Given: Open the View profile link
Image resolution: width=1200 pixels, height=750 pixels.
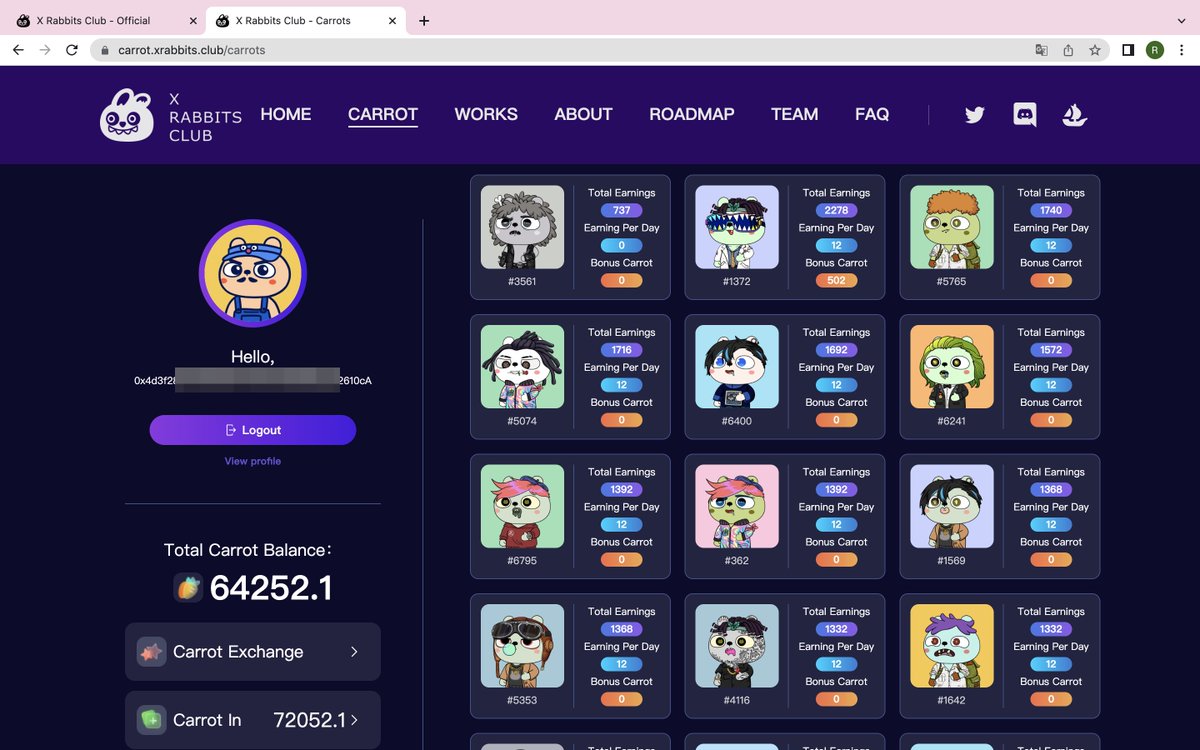Looking at the screenshot, I should point(253,461).
